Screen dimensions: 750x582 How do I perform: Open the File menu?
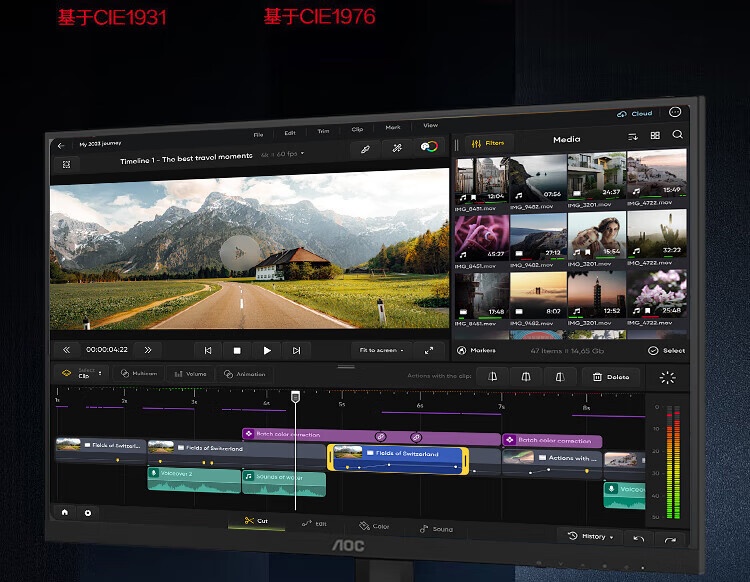(258, 133)
